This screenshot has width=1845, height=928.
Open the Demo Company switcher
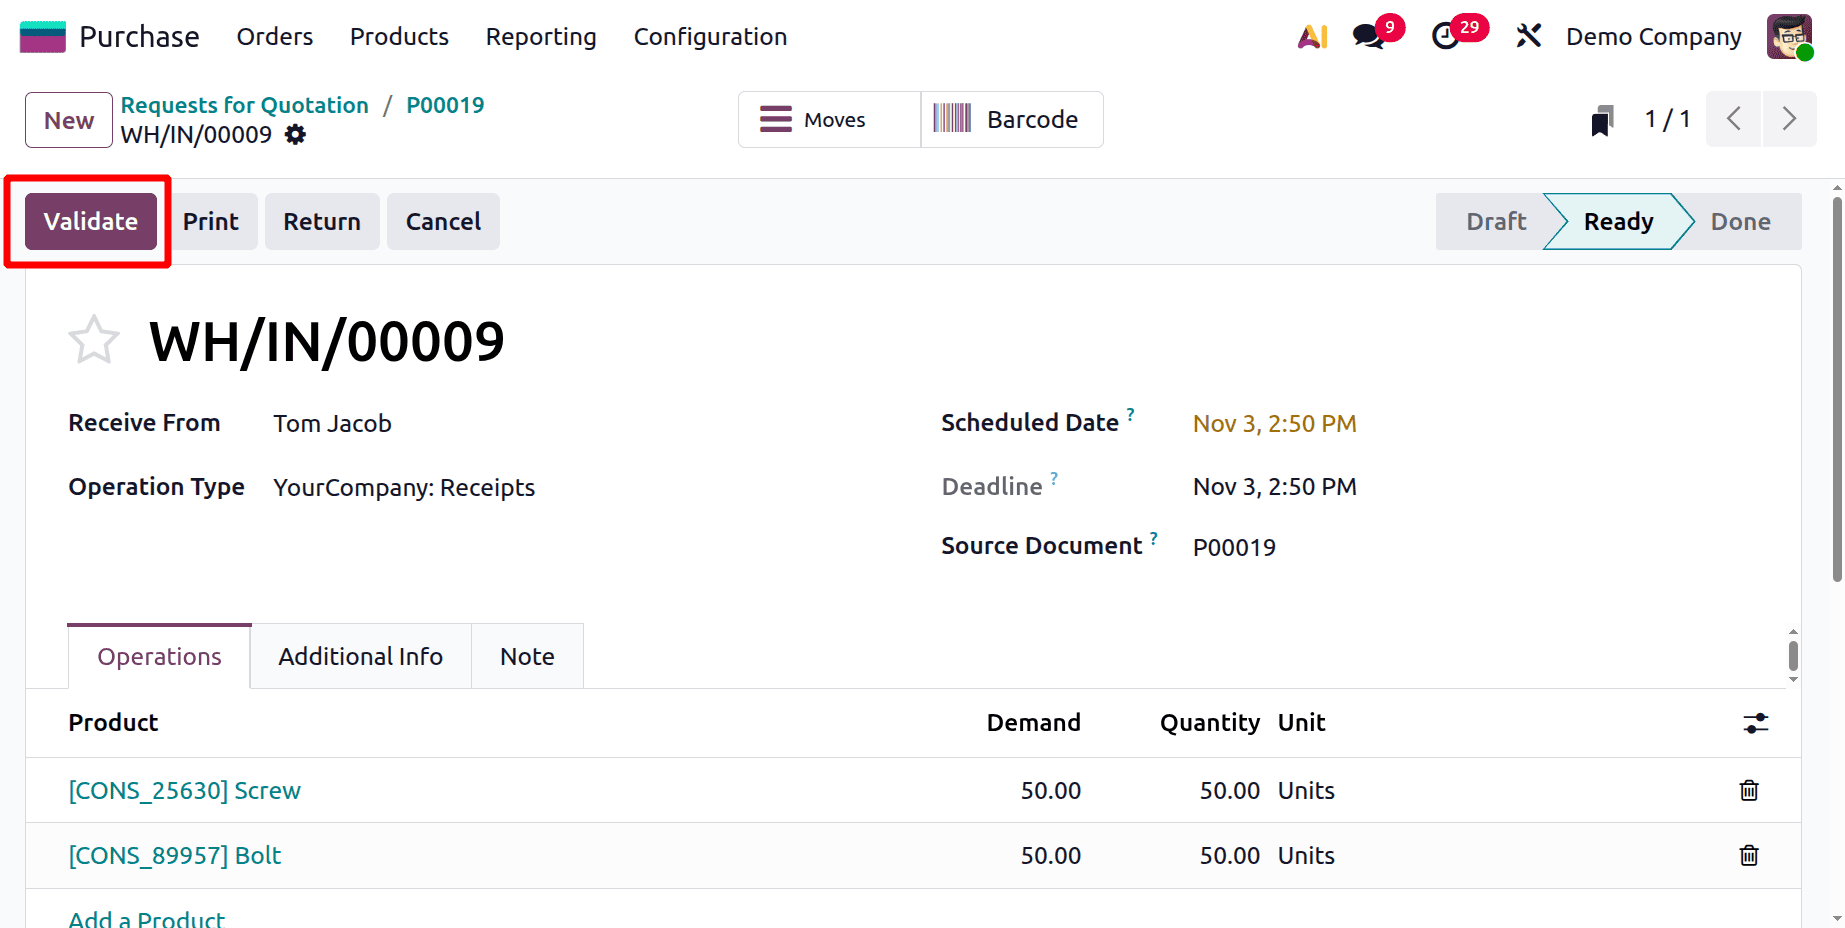tap(1652, 36)
